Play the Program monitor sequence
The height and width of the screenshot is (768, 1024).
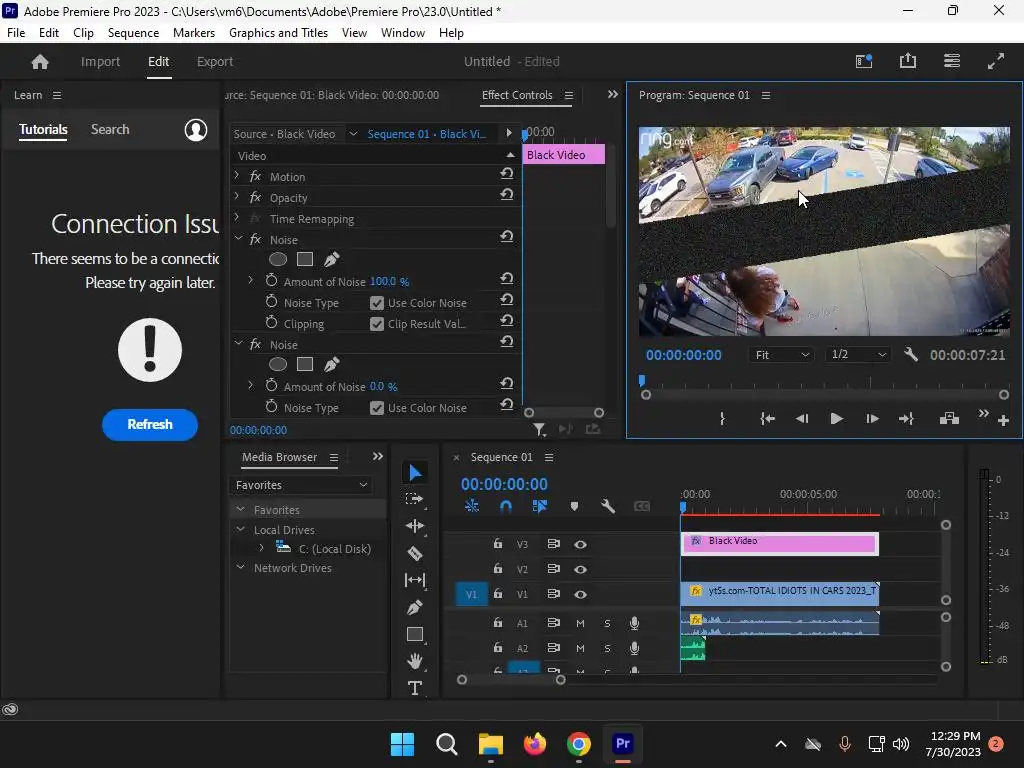point(836,419)
